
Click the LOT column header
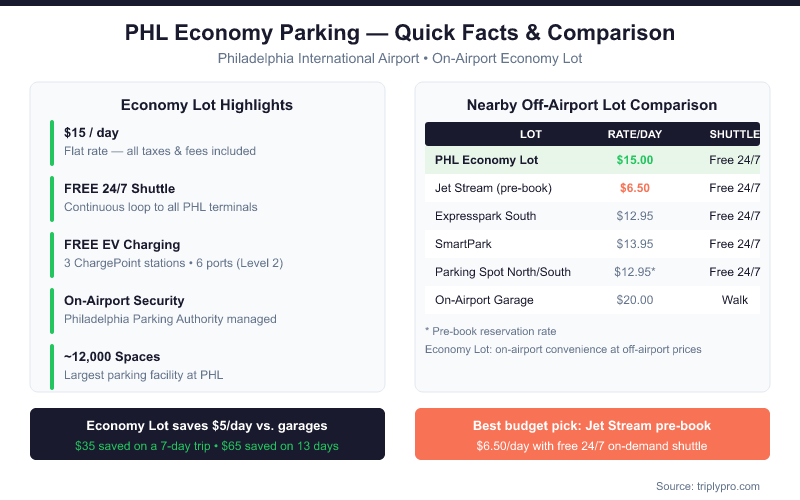tap(531, 134)
